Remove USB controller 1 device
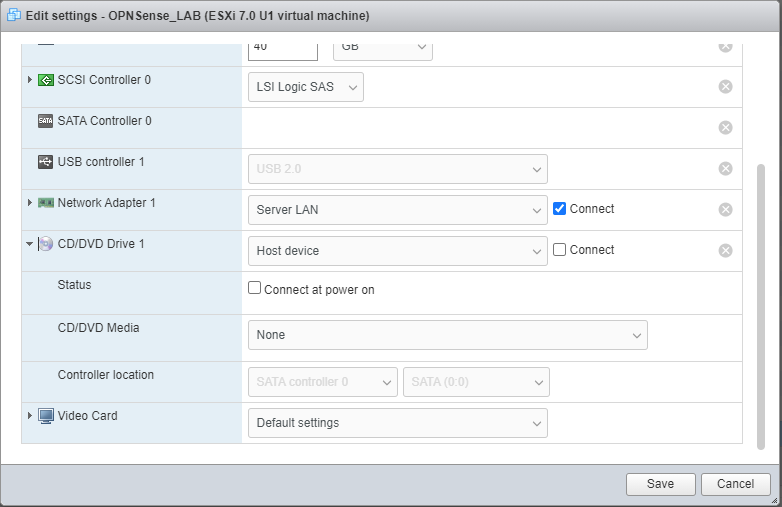This screenshot has height=507, width=782. [725, 169]
